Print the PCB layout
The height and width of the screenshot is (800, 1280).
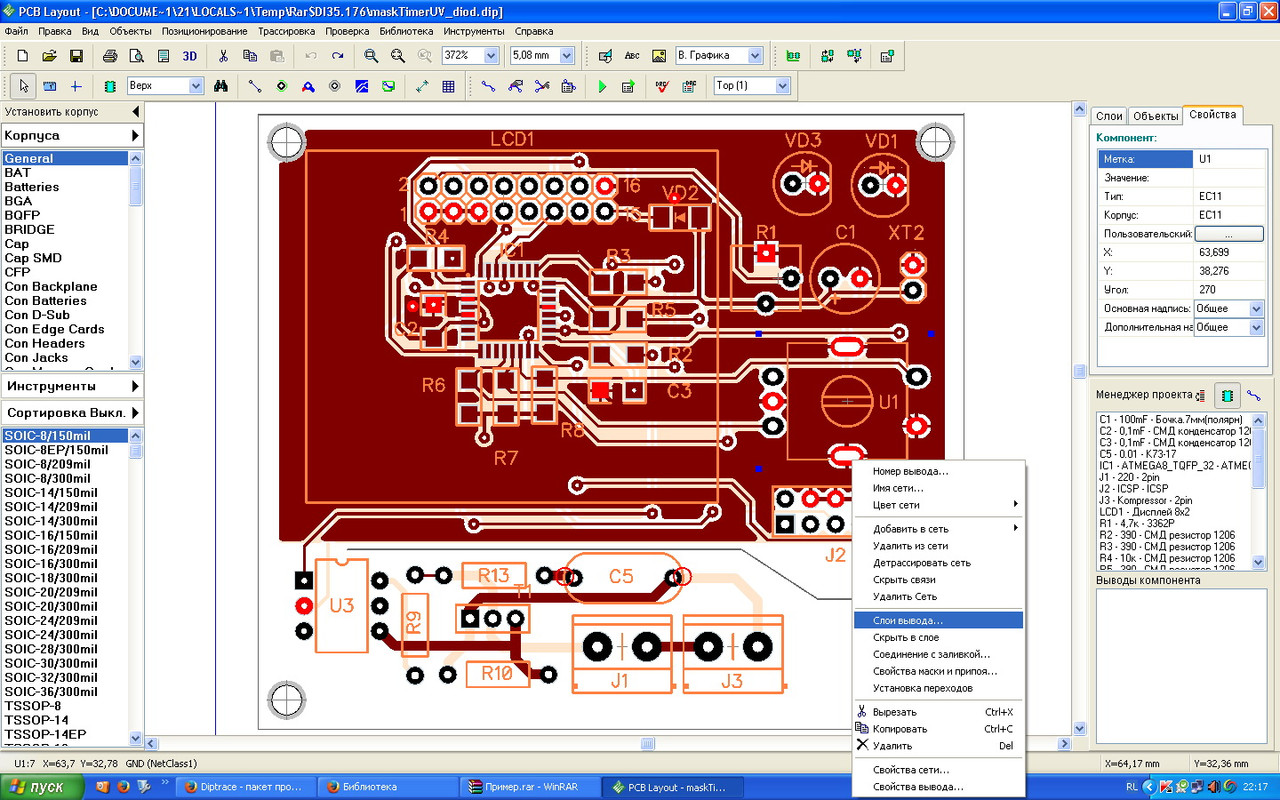point(110,56)
